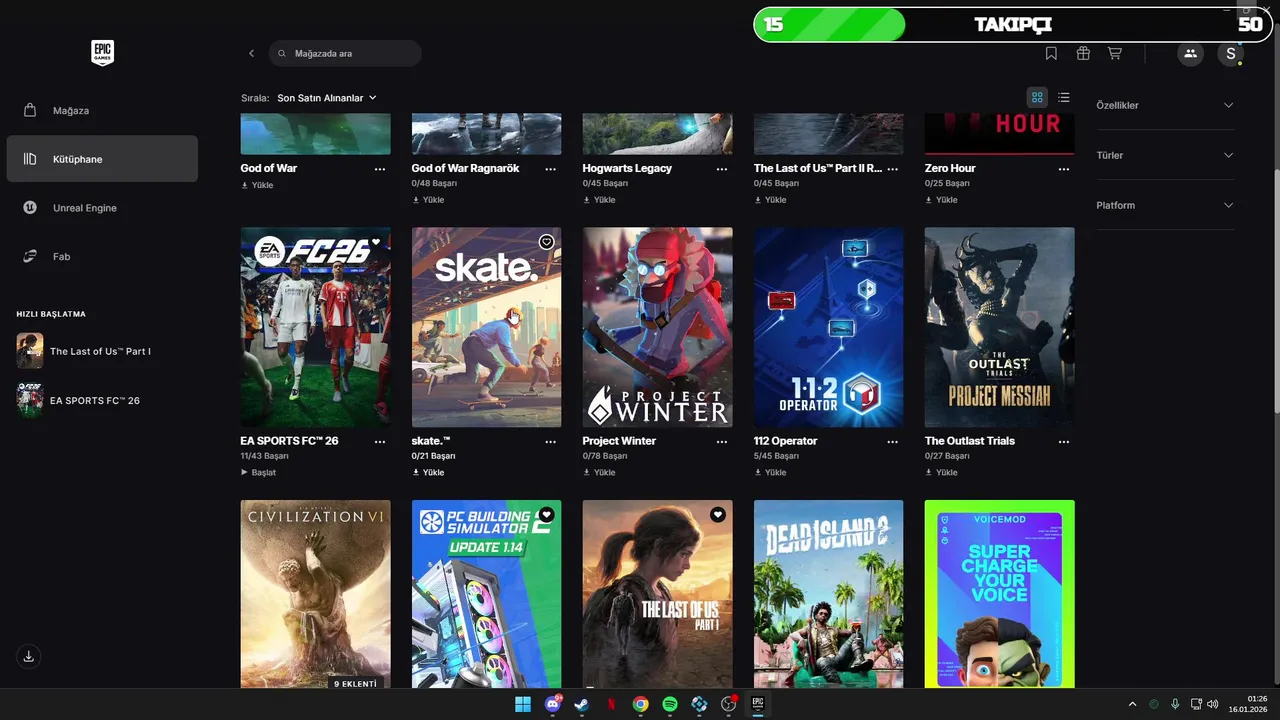The width and height of the screenshot is (1280, 720).
Task: Open Fab in the sidebar
Action: click(x=102, y=256)
